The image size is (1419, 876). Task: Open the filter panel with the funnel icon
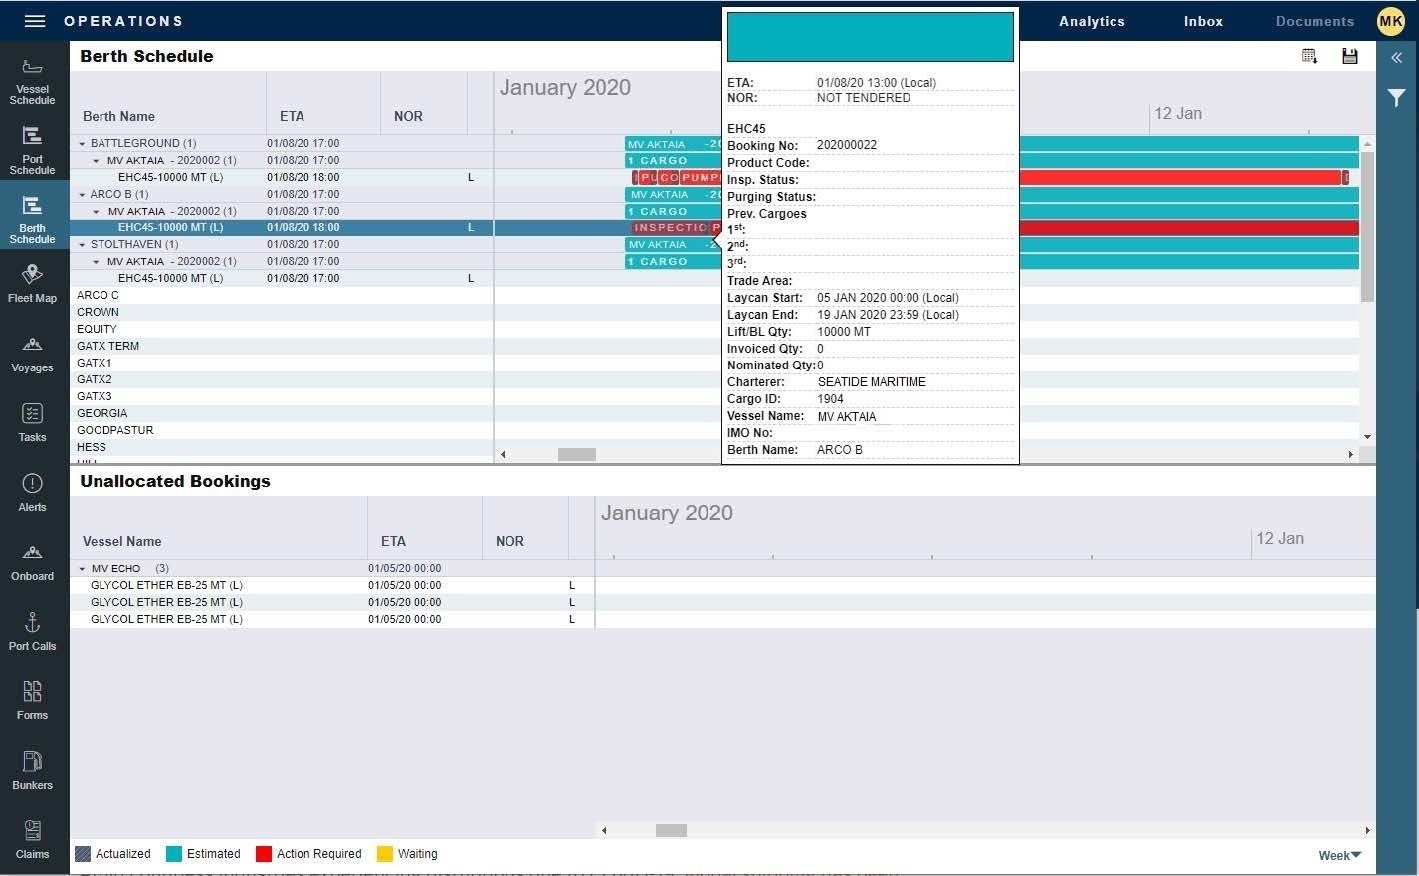[x=1396, y=97]
